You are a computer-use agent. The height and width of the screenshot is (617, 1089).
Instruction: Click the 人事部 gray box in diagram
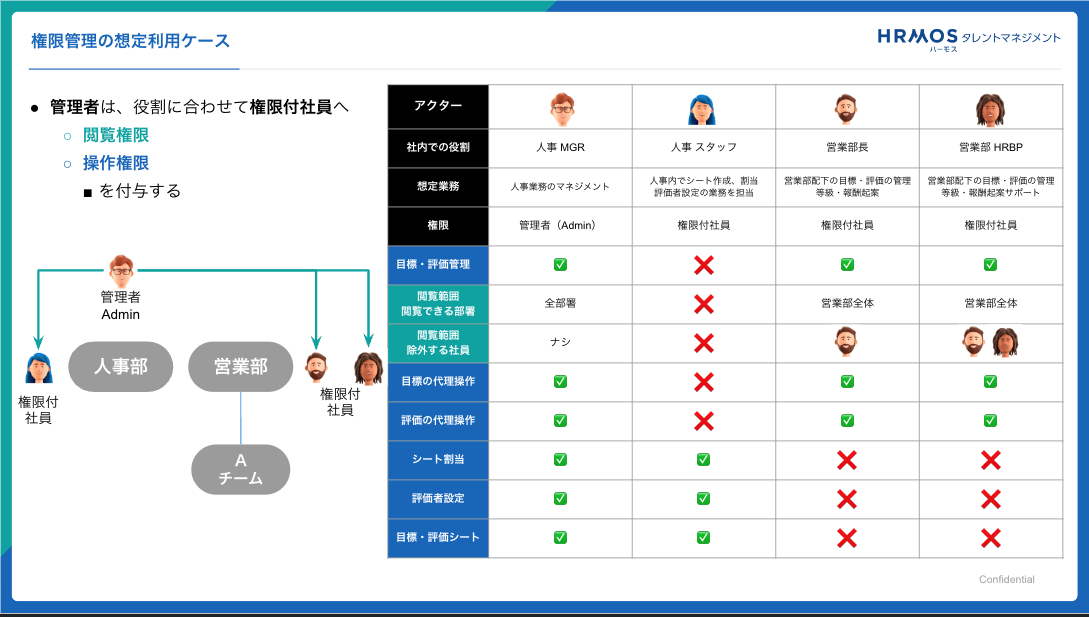tap(120, 367)
